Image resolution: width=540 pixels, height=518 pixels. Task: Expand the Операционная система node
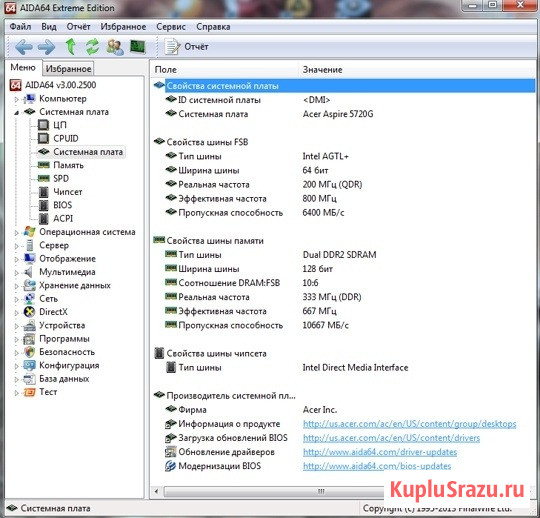click(16, 233)
